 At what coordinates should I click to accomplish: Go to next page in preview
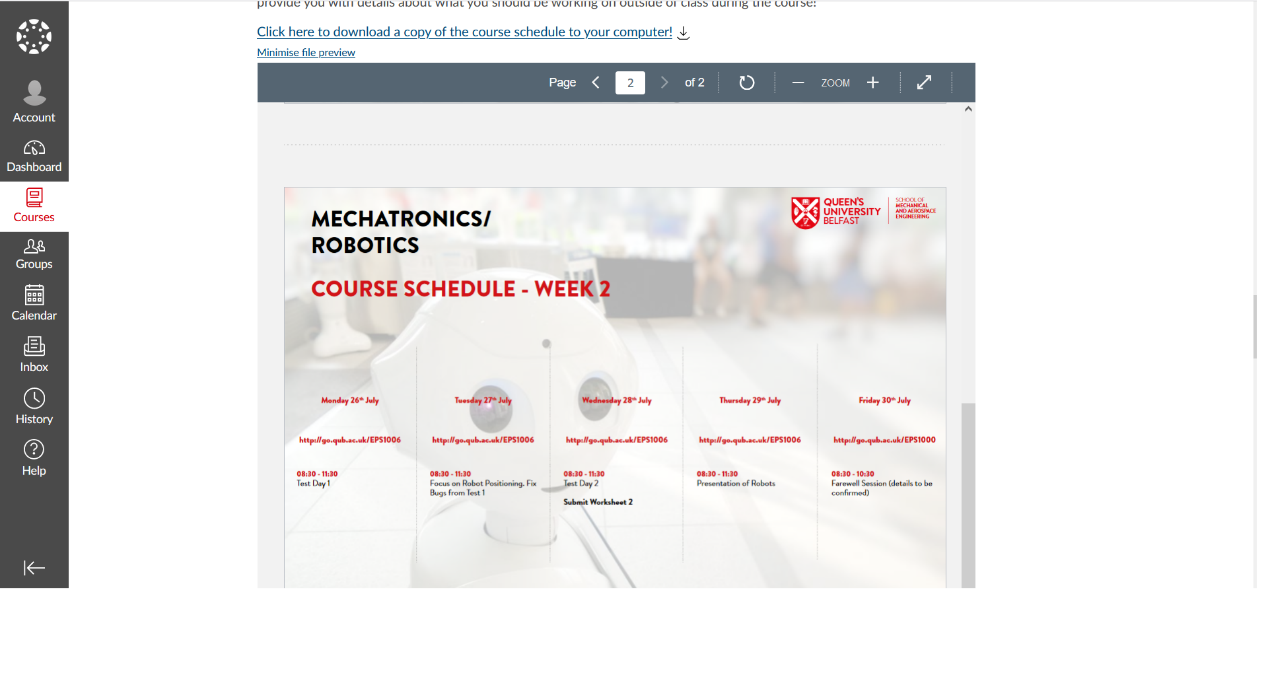(x=664, y=83)
